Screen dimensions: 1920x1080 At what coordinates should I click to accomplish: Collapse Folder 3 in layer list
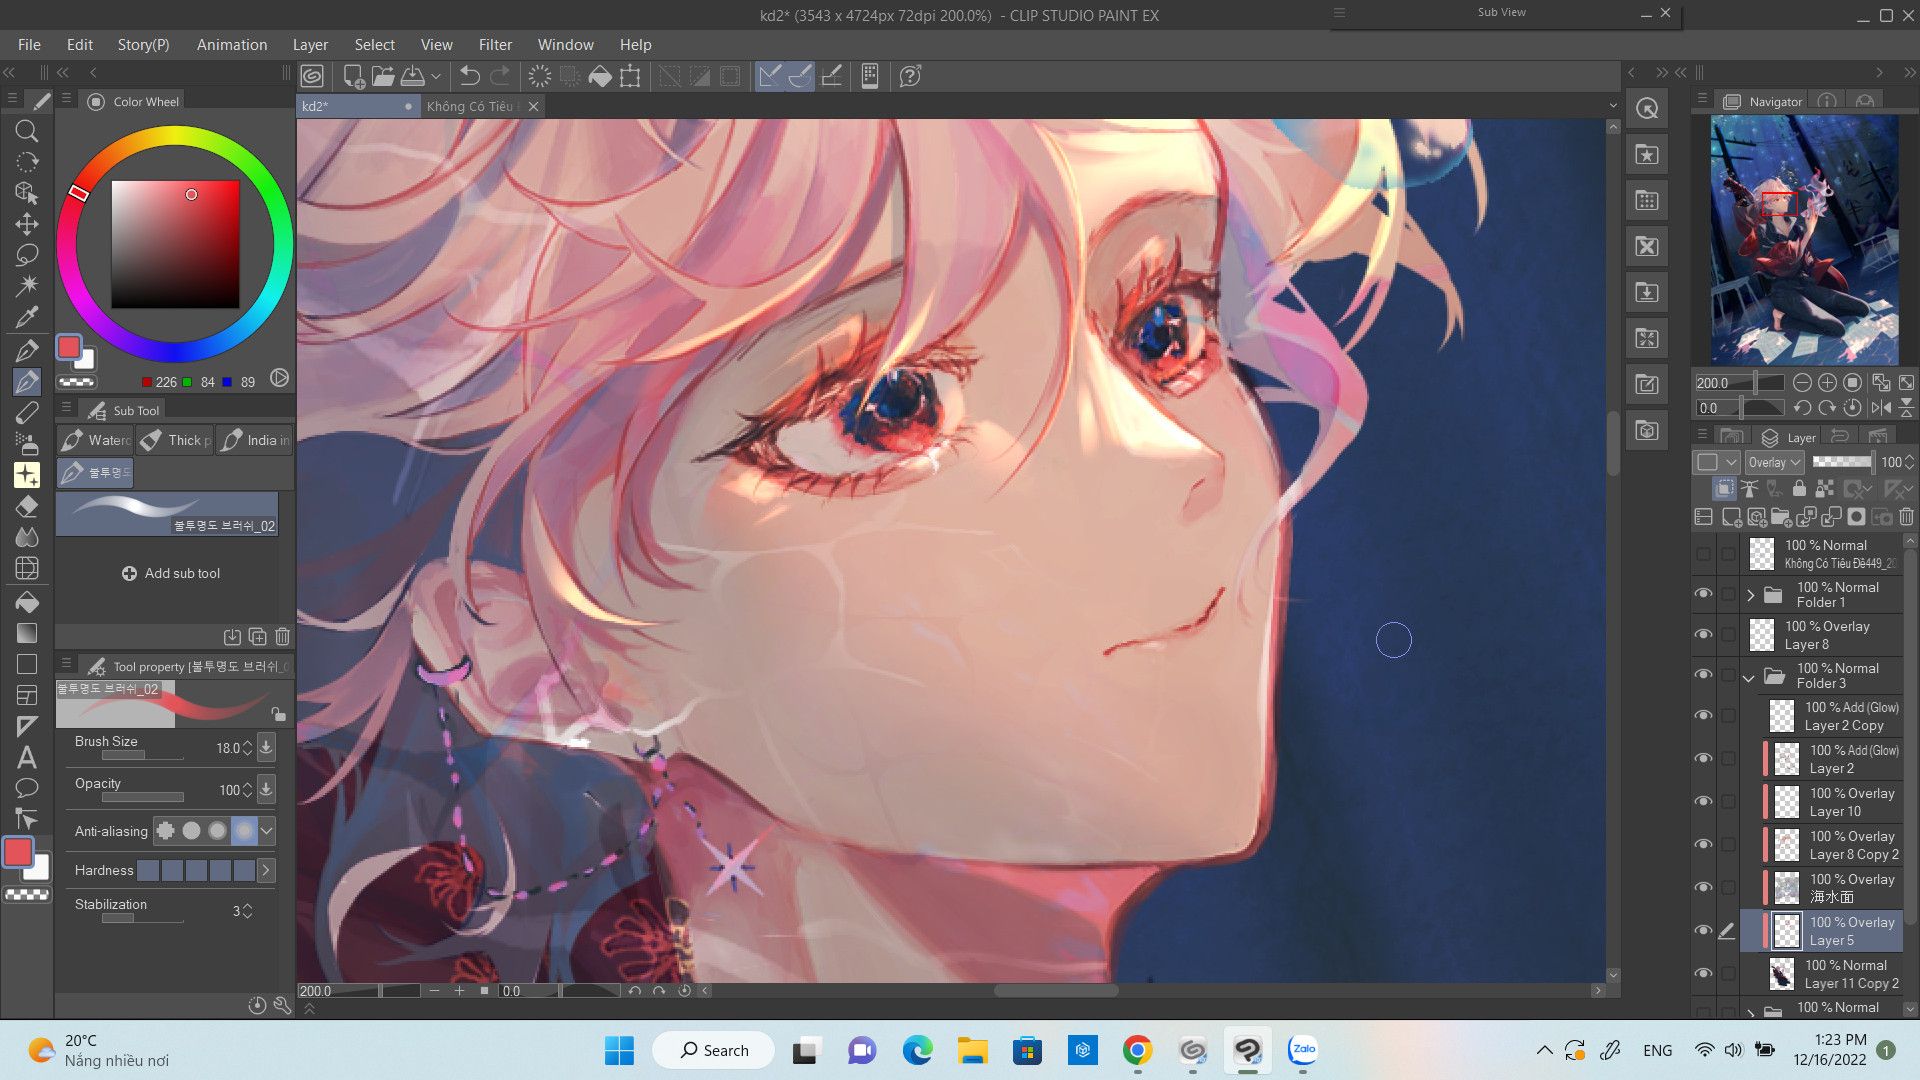[1749, 677]
